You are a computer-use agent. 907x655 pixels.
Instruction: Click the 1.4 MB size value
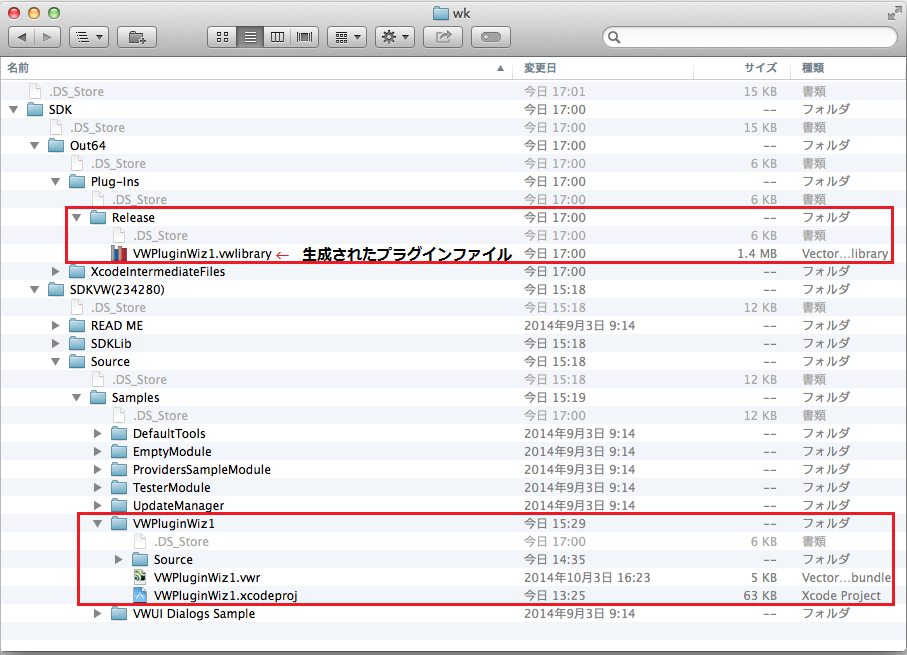click(757, 254)
